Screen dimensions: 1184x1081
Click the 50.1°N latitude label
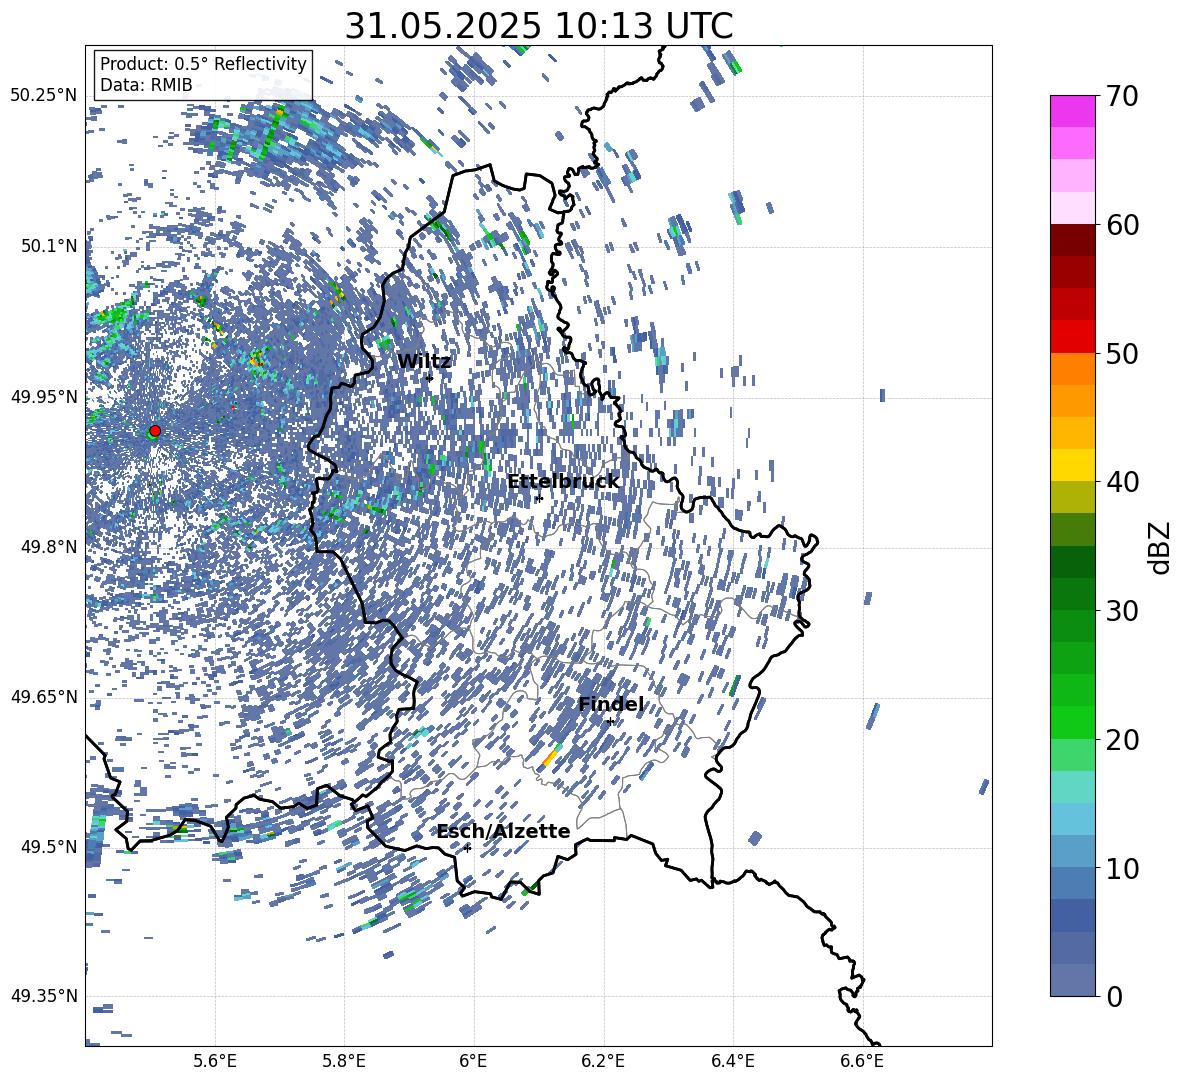click(49, 246)
